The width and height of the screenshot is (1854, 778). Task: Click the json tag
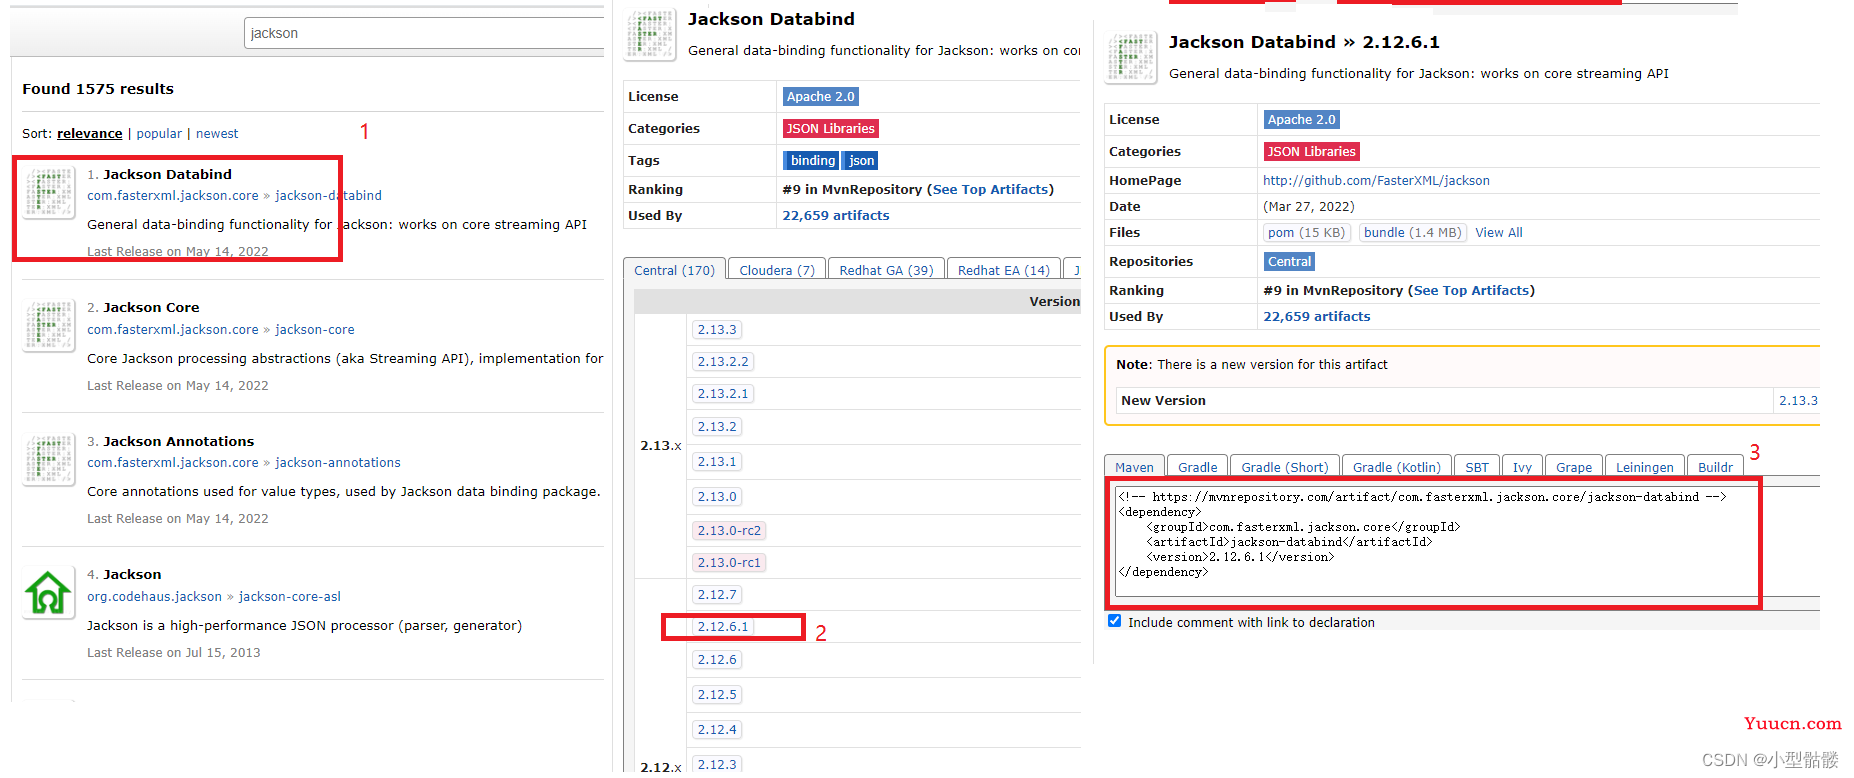pyautogui.click(x=861, y=160)
